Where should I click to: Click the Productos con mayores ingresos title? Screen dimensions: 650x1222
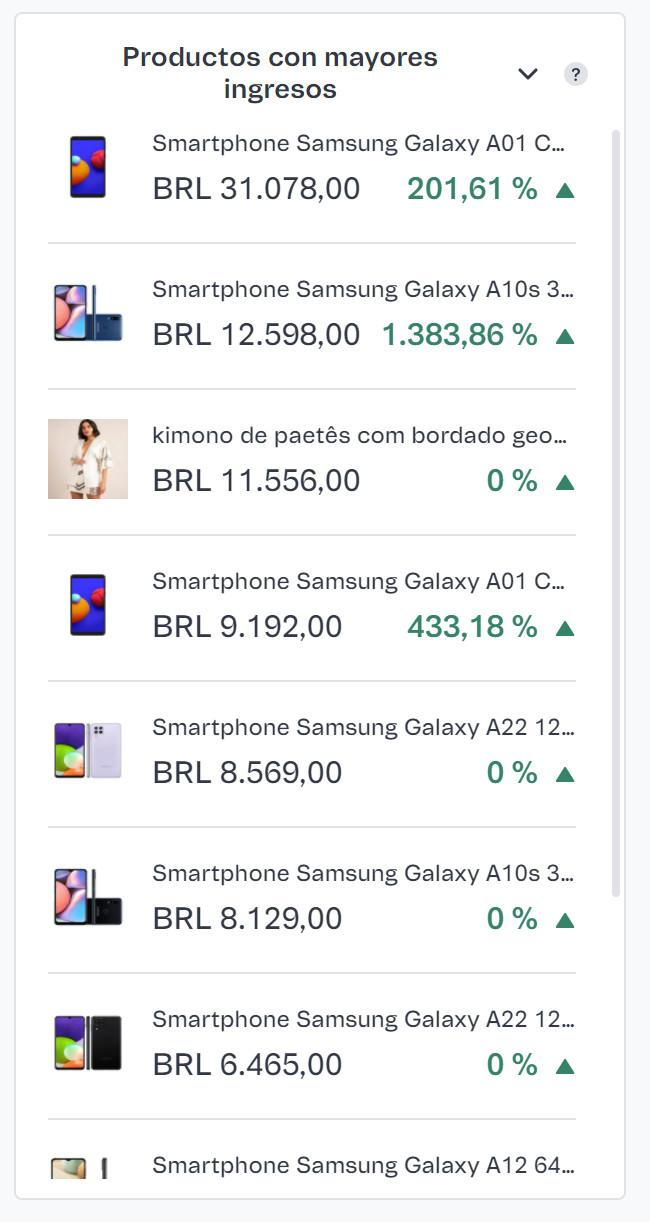click(280, 73)
